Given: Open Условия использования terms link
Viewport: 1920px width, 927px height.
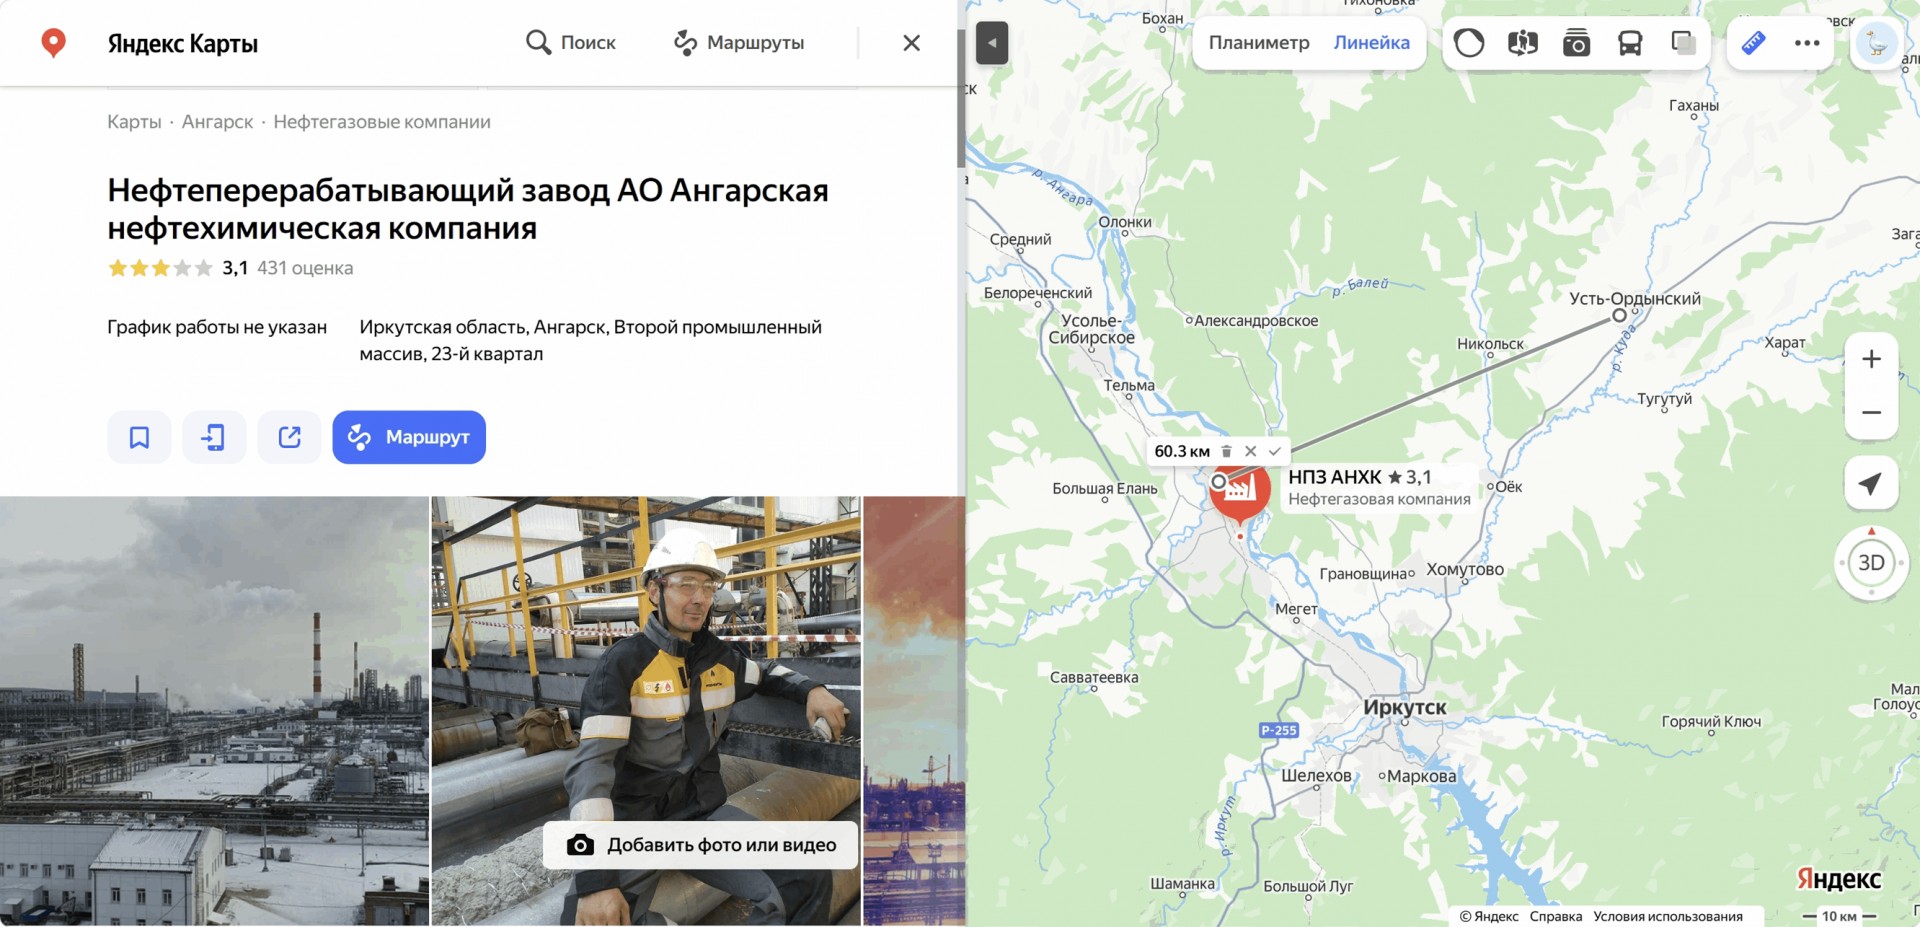Looking at the screenshot, I should tap(1668, 916).
